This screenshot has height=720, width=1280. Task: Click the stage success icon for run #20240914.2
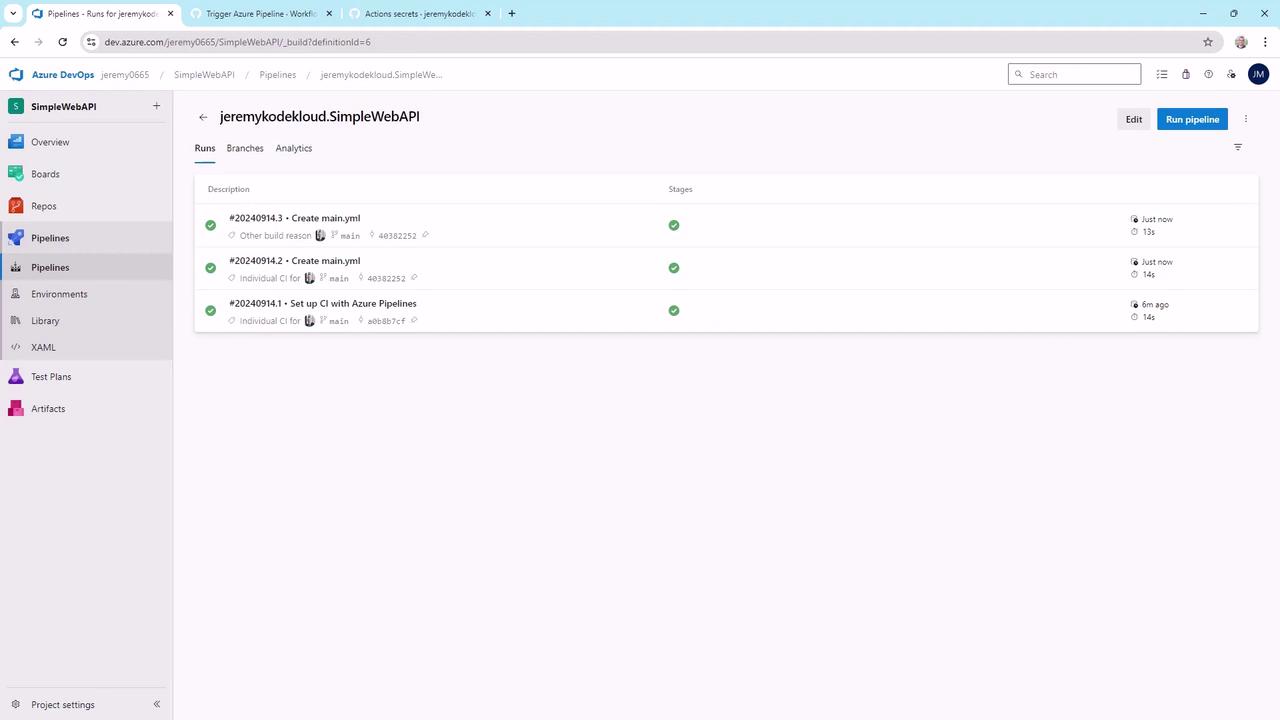pos(674,268)
